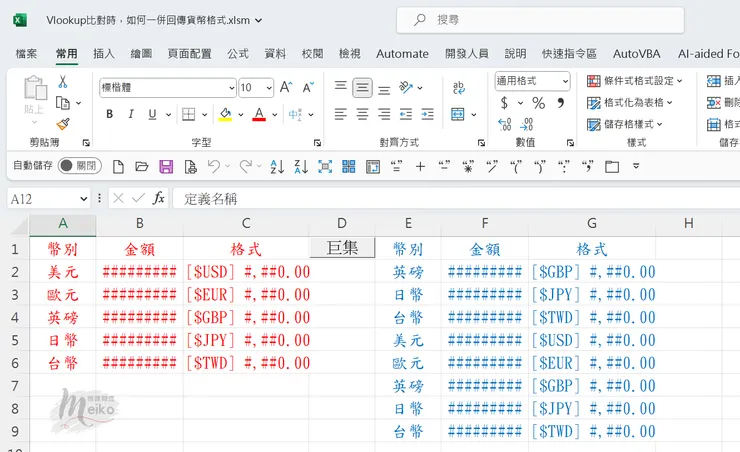This screenshot has width=740, height=452.
Task: Switch to the AutoVBA tab
Action: [x=637, y=54]
